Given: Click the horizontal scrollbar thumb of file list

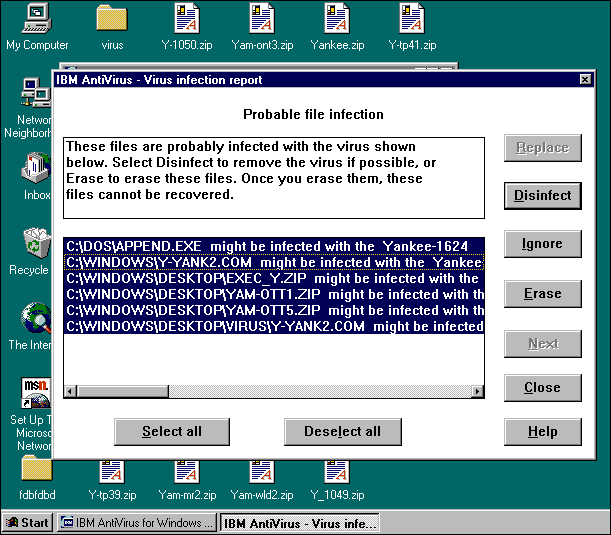Looking at the screenshot, I should coord(123,391).
